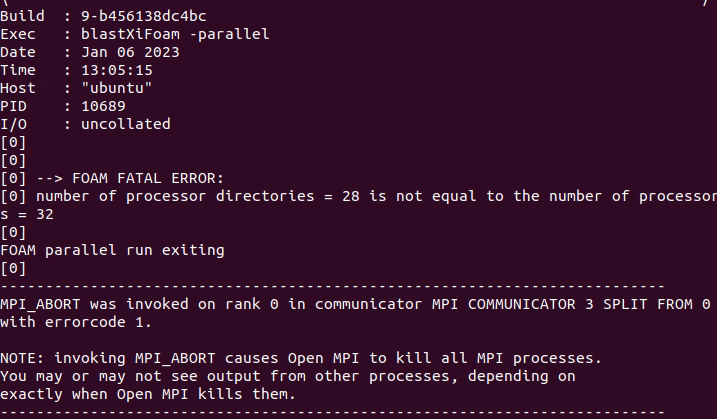Click the I/O value uncollated
Screen dimensions: 717x419
(124, 124)
